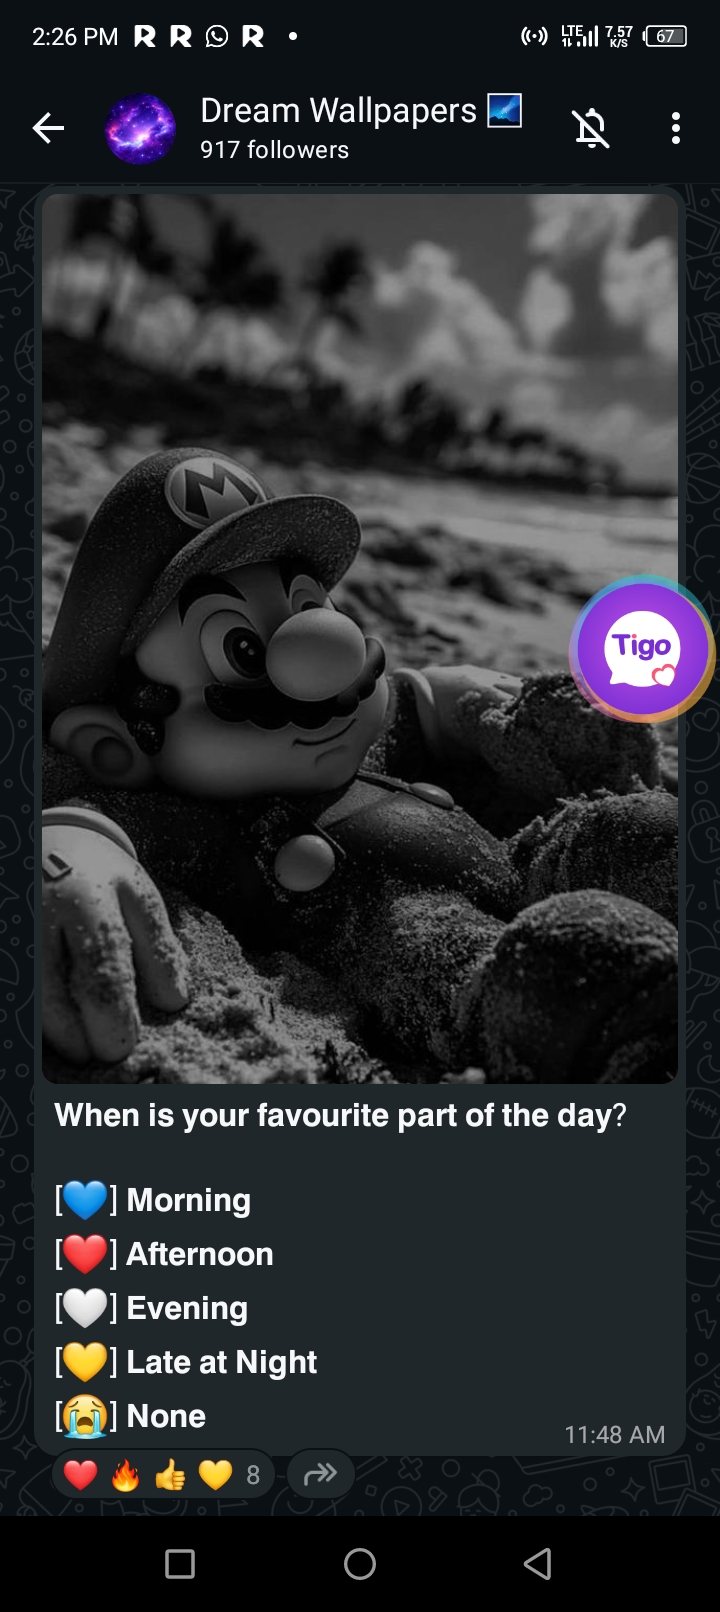The width and height of the screenshot is (720, 1612).
Task: Forward the message with arrow button
Action: 320,1474
